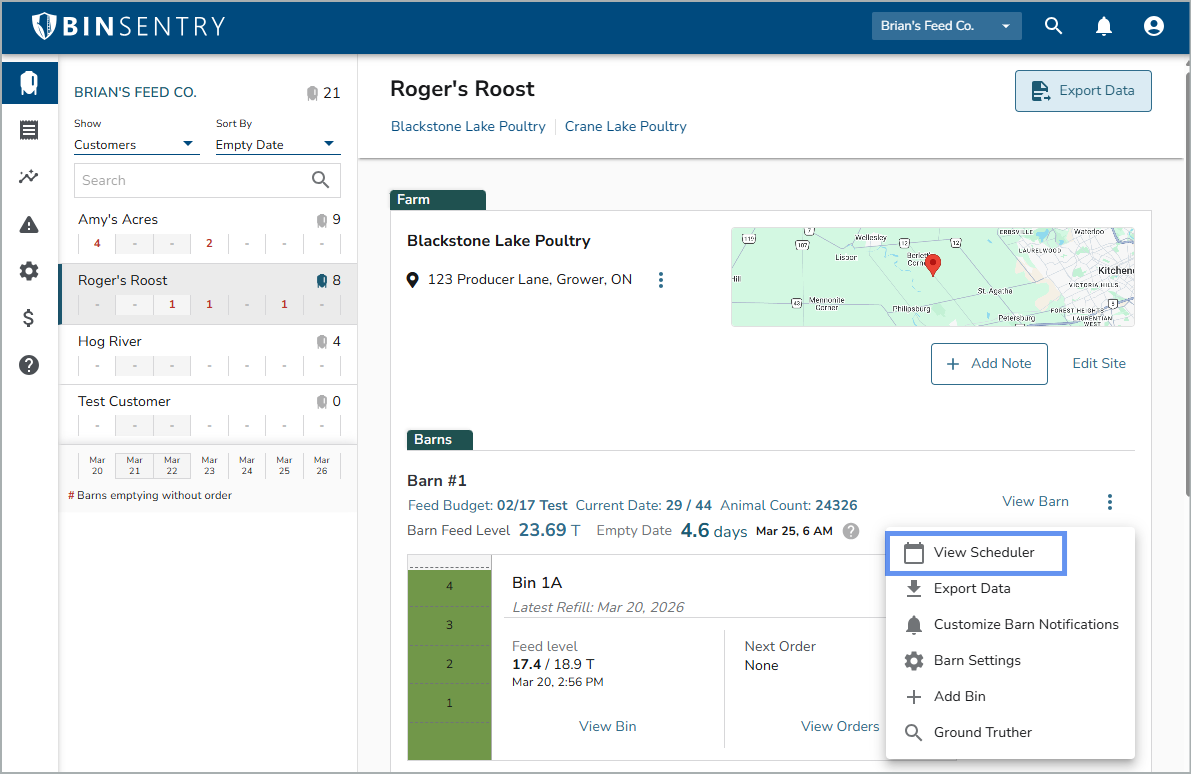
Task: Open the farm address three-dot menu
Action: tap(661, 280)
